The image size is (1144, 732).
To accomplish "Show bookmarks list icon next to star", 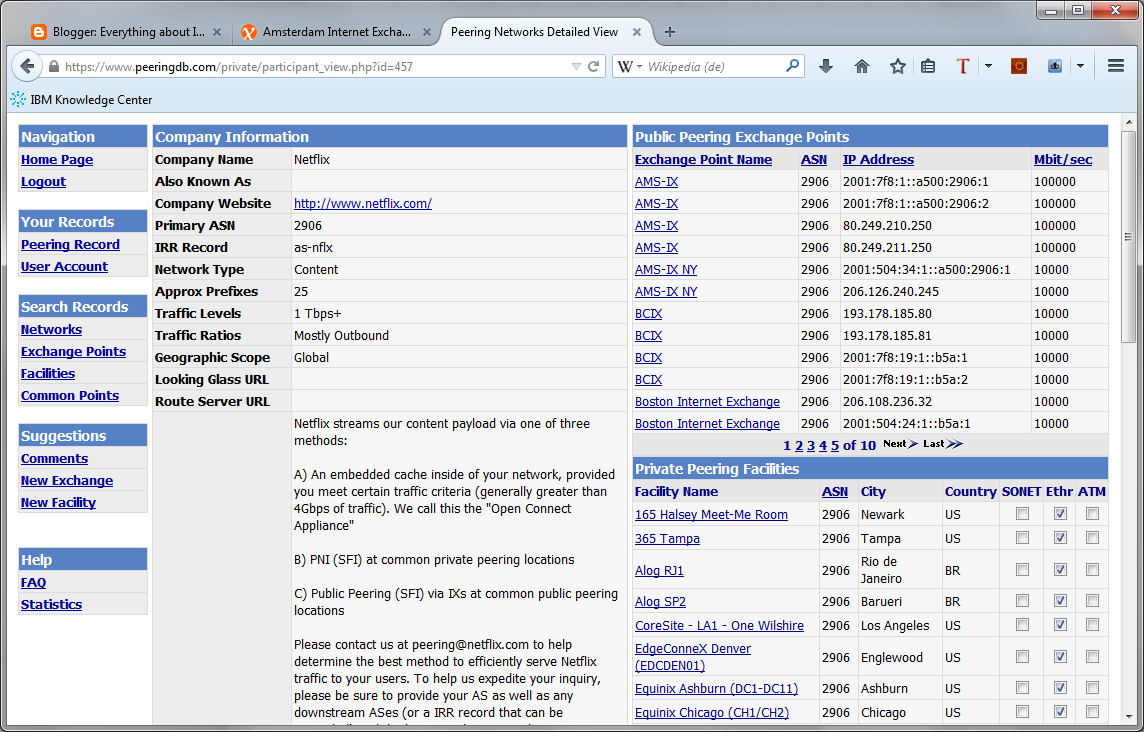I will [928, 67].
